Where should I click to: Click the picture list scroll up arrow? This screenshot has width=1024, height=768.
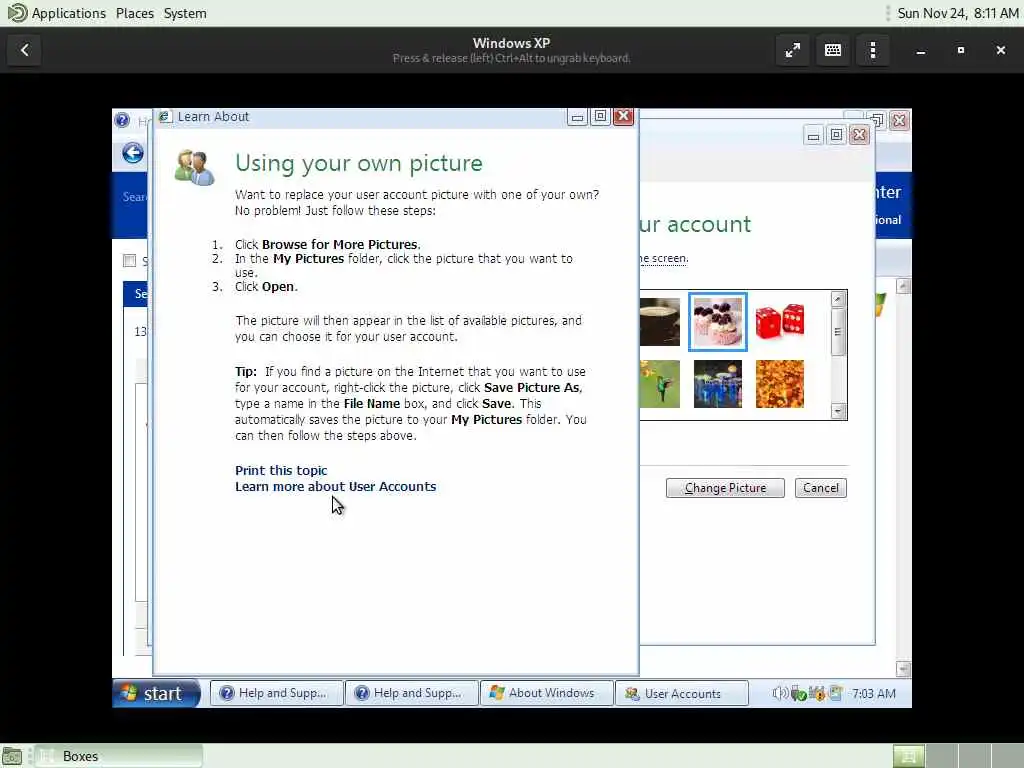pos(838,299)
